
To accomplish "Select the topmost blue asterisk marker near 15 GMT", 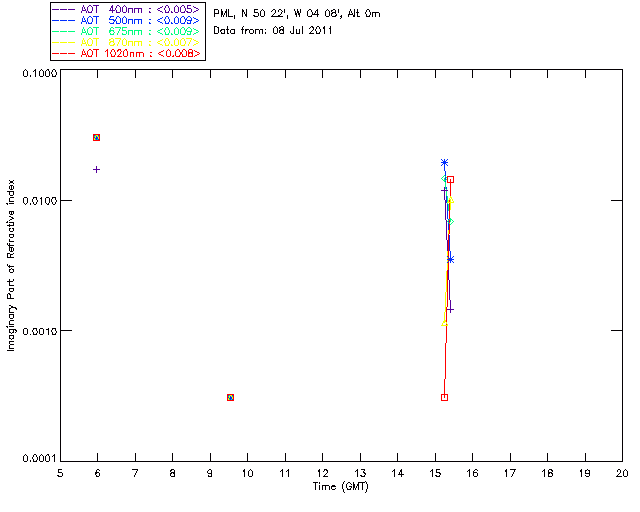I will click(444, 163).
